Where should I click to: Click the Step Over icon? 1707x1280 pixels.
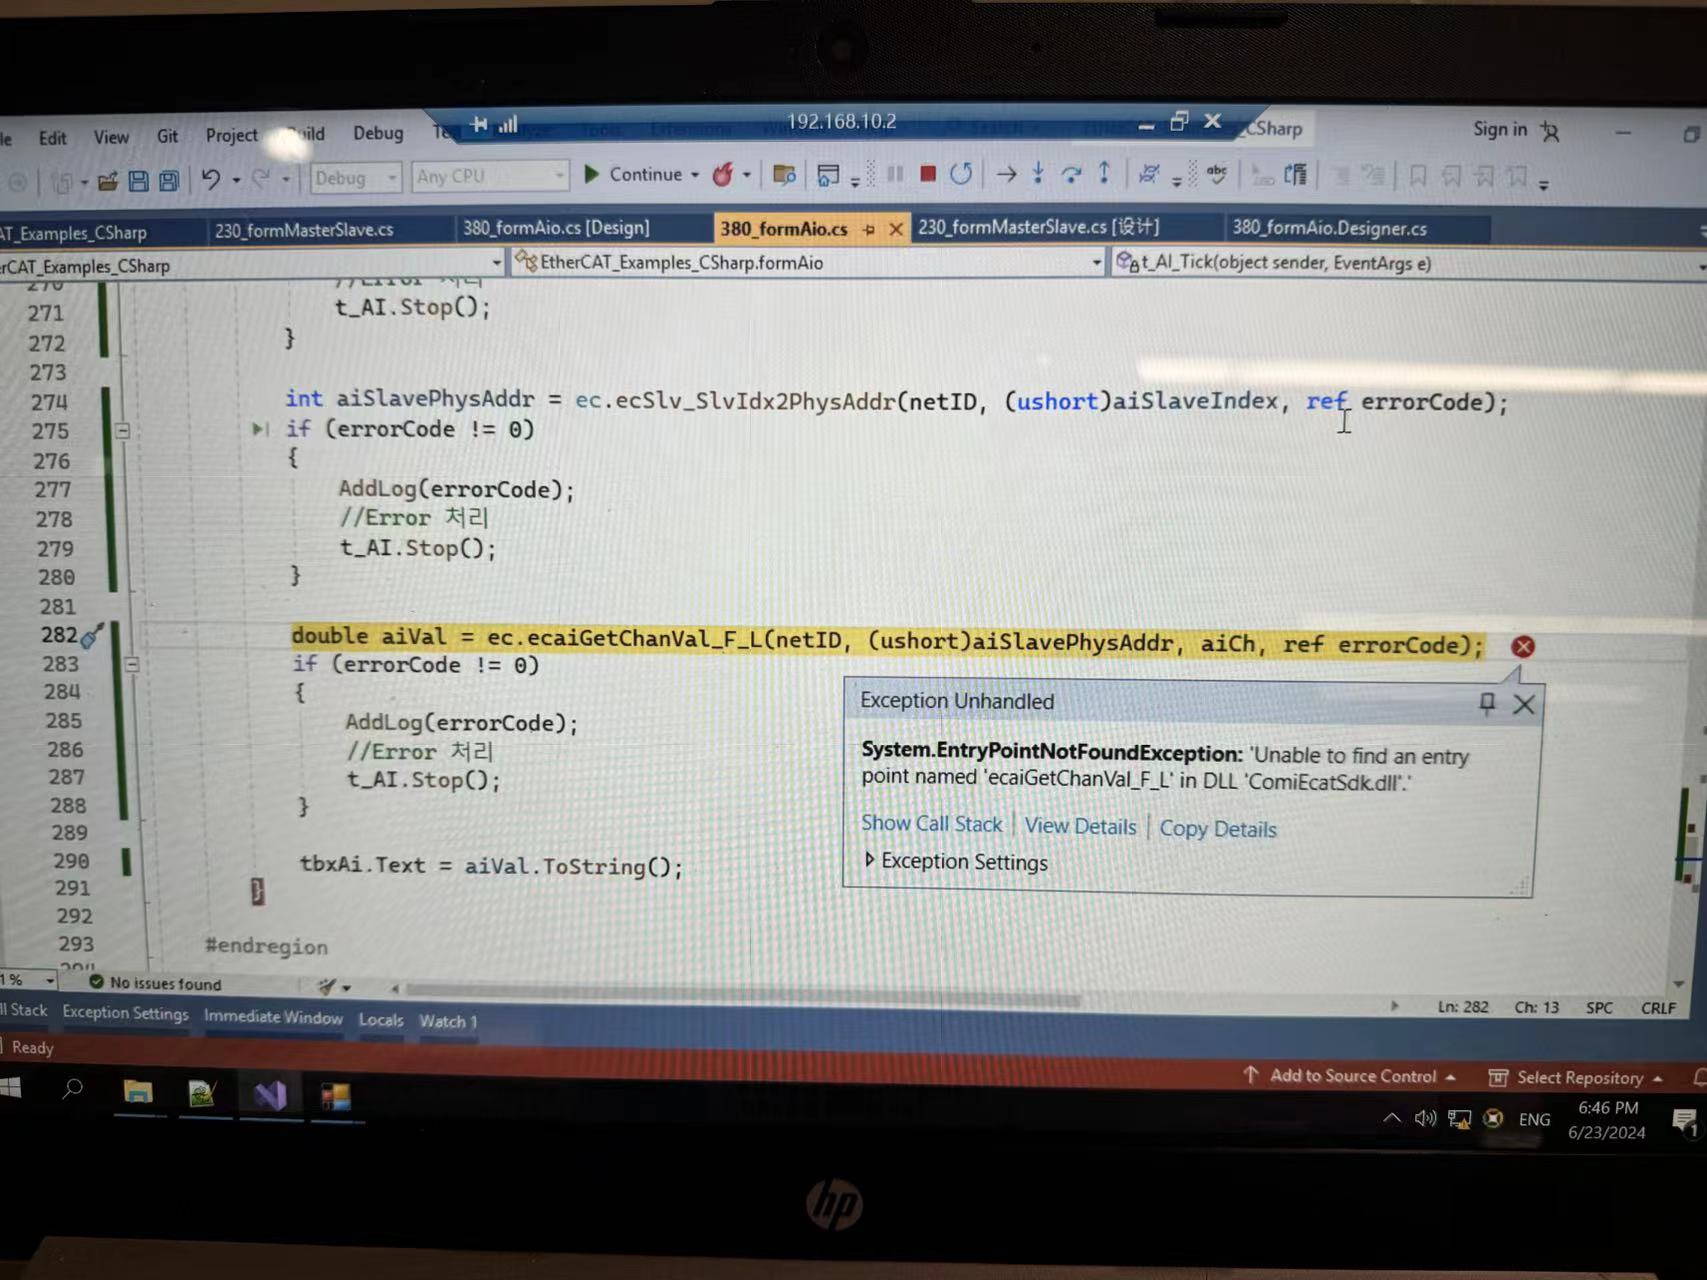tap(1071, 174)
